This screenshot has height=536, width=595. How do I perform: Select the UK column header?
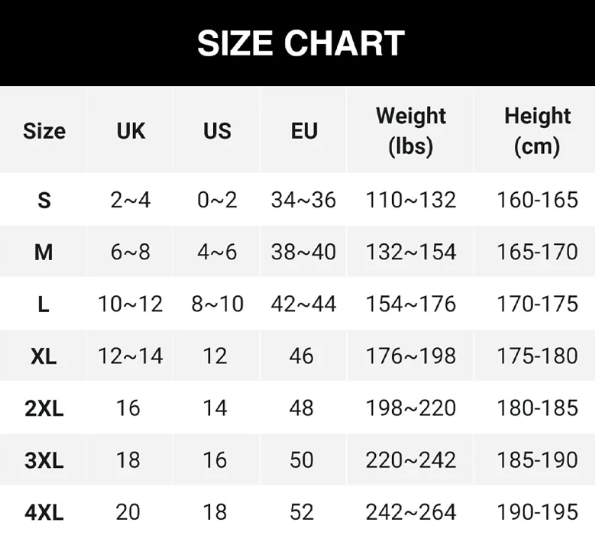[131, 131]
